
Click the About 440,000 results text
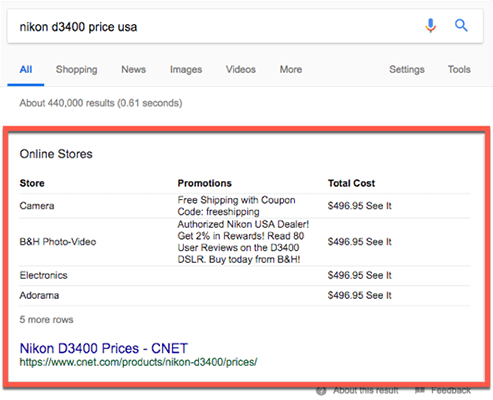coord(101,103)
